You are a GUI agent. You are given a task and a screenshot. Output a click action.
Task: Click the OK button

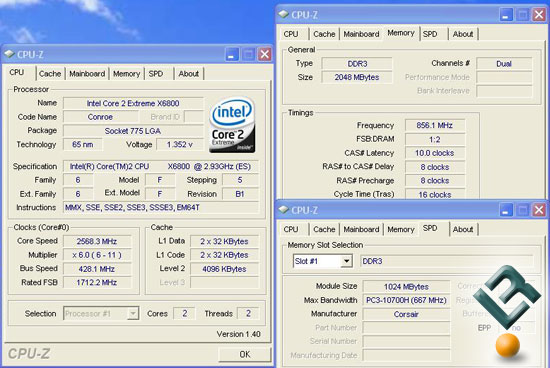(245, 354)
